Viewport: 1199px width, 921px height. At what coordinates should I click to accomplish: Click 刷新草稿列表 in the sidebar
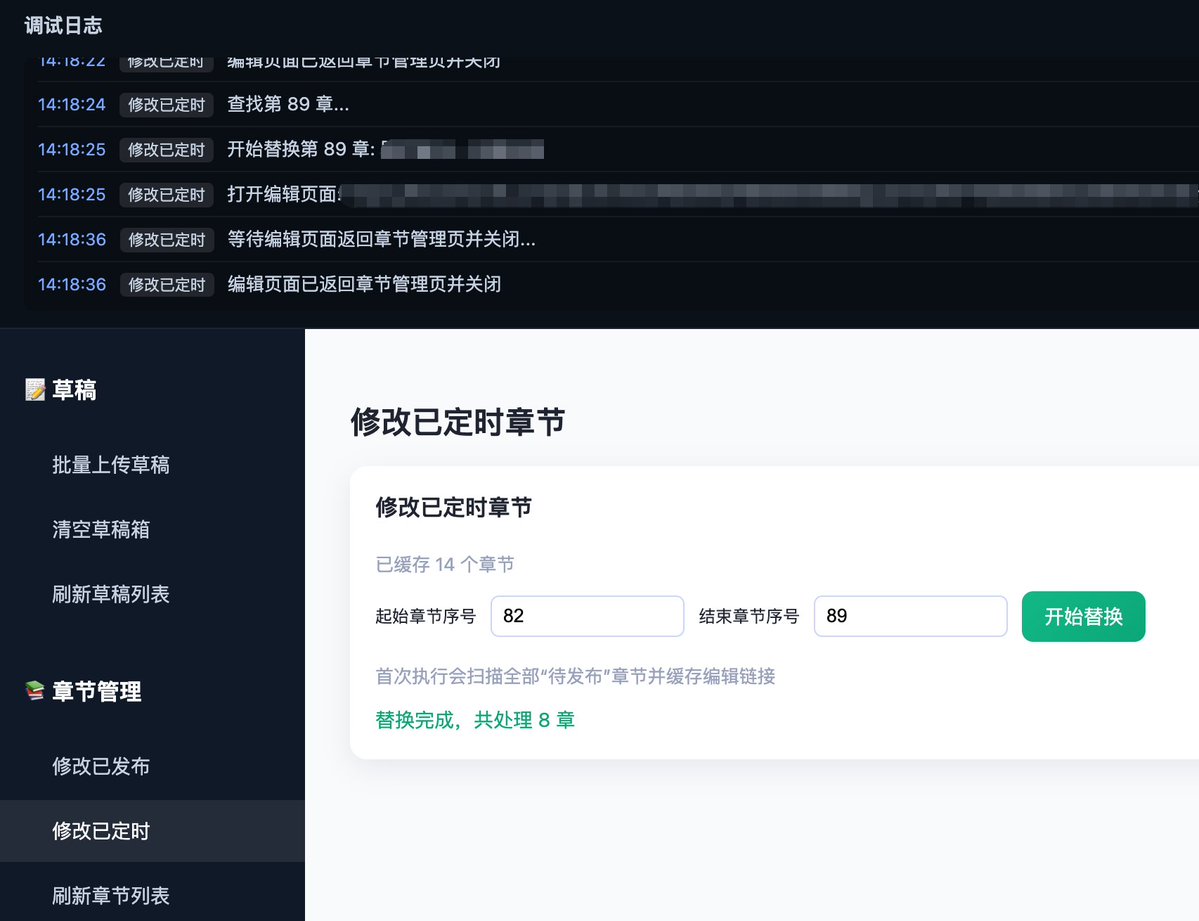110,594
